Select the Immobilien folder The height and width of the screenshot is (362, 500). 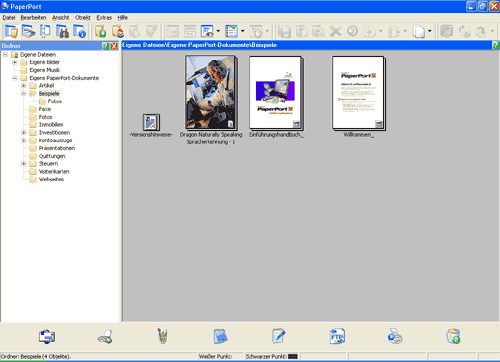click(51, 125)
